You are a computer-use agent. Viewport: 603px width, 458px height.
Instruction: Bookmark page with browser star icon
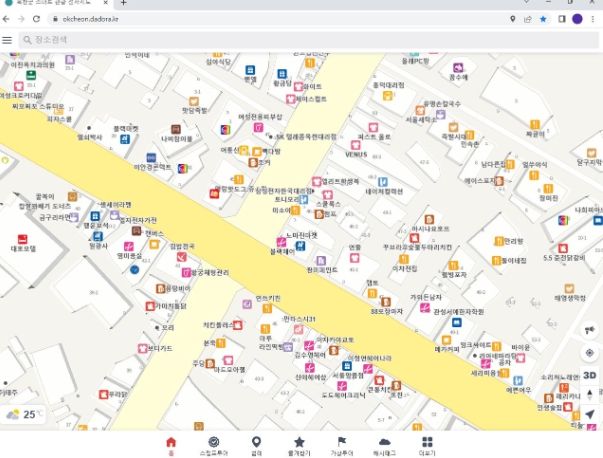(544, 19)
